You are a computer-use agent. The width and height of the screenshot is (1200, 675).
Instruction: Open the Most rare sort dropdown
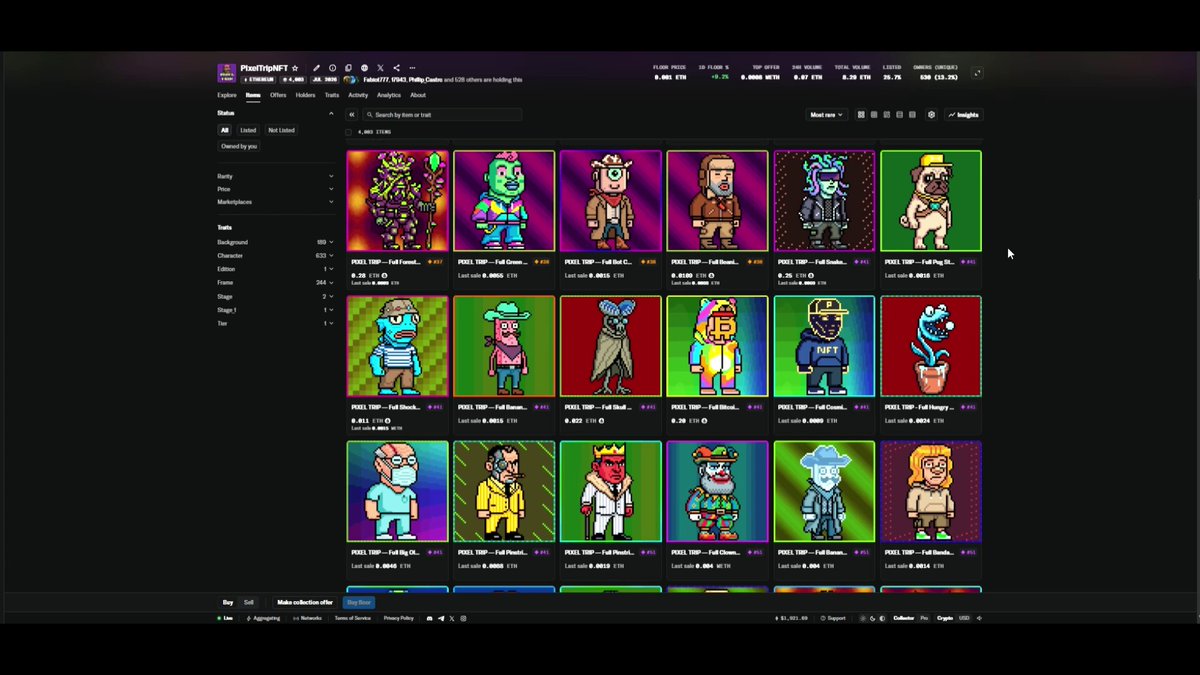click(826, 115)
